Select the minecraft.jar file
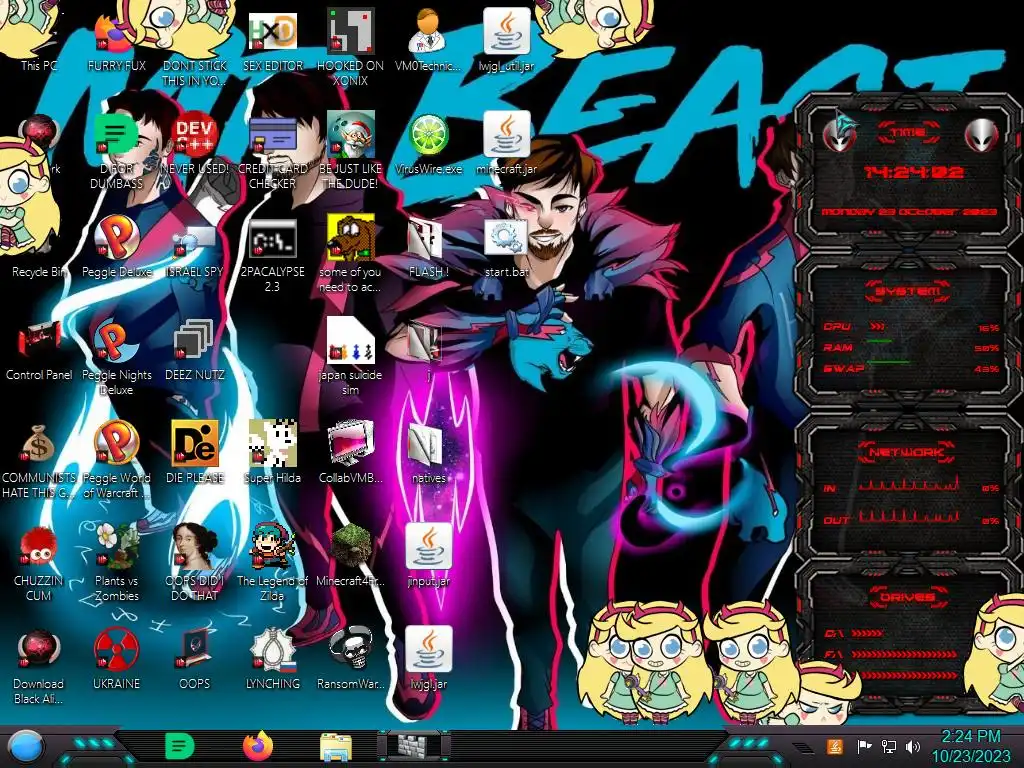1024x768 pixels. (x=506, y=135)
